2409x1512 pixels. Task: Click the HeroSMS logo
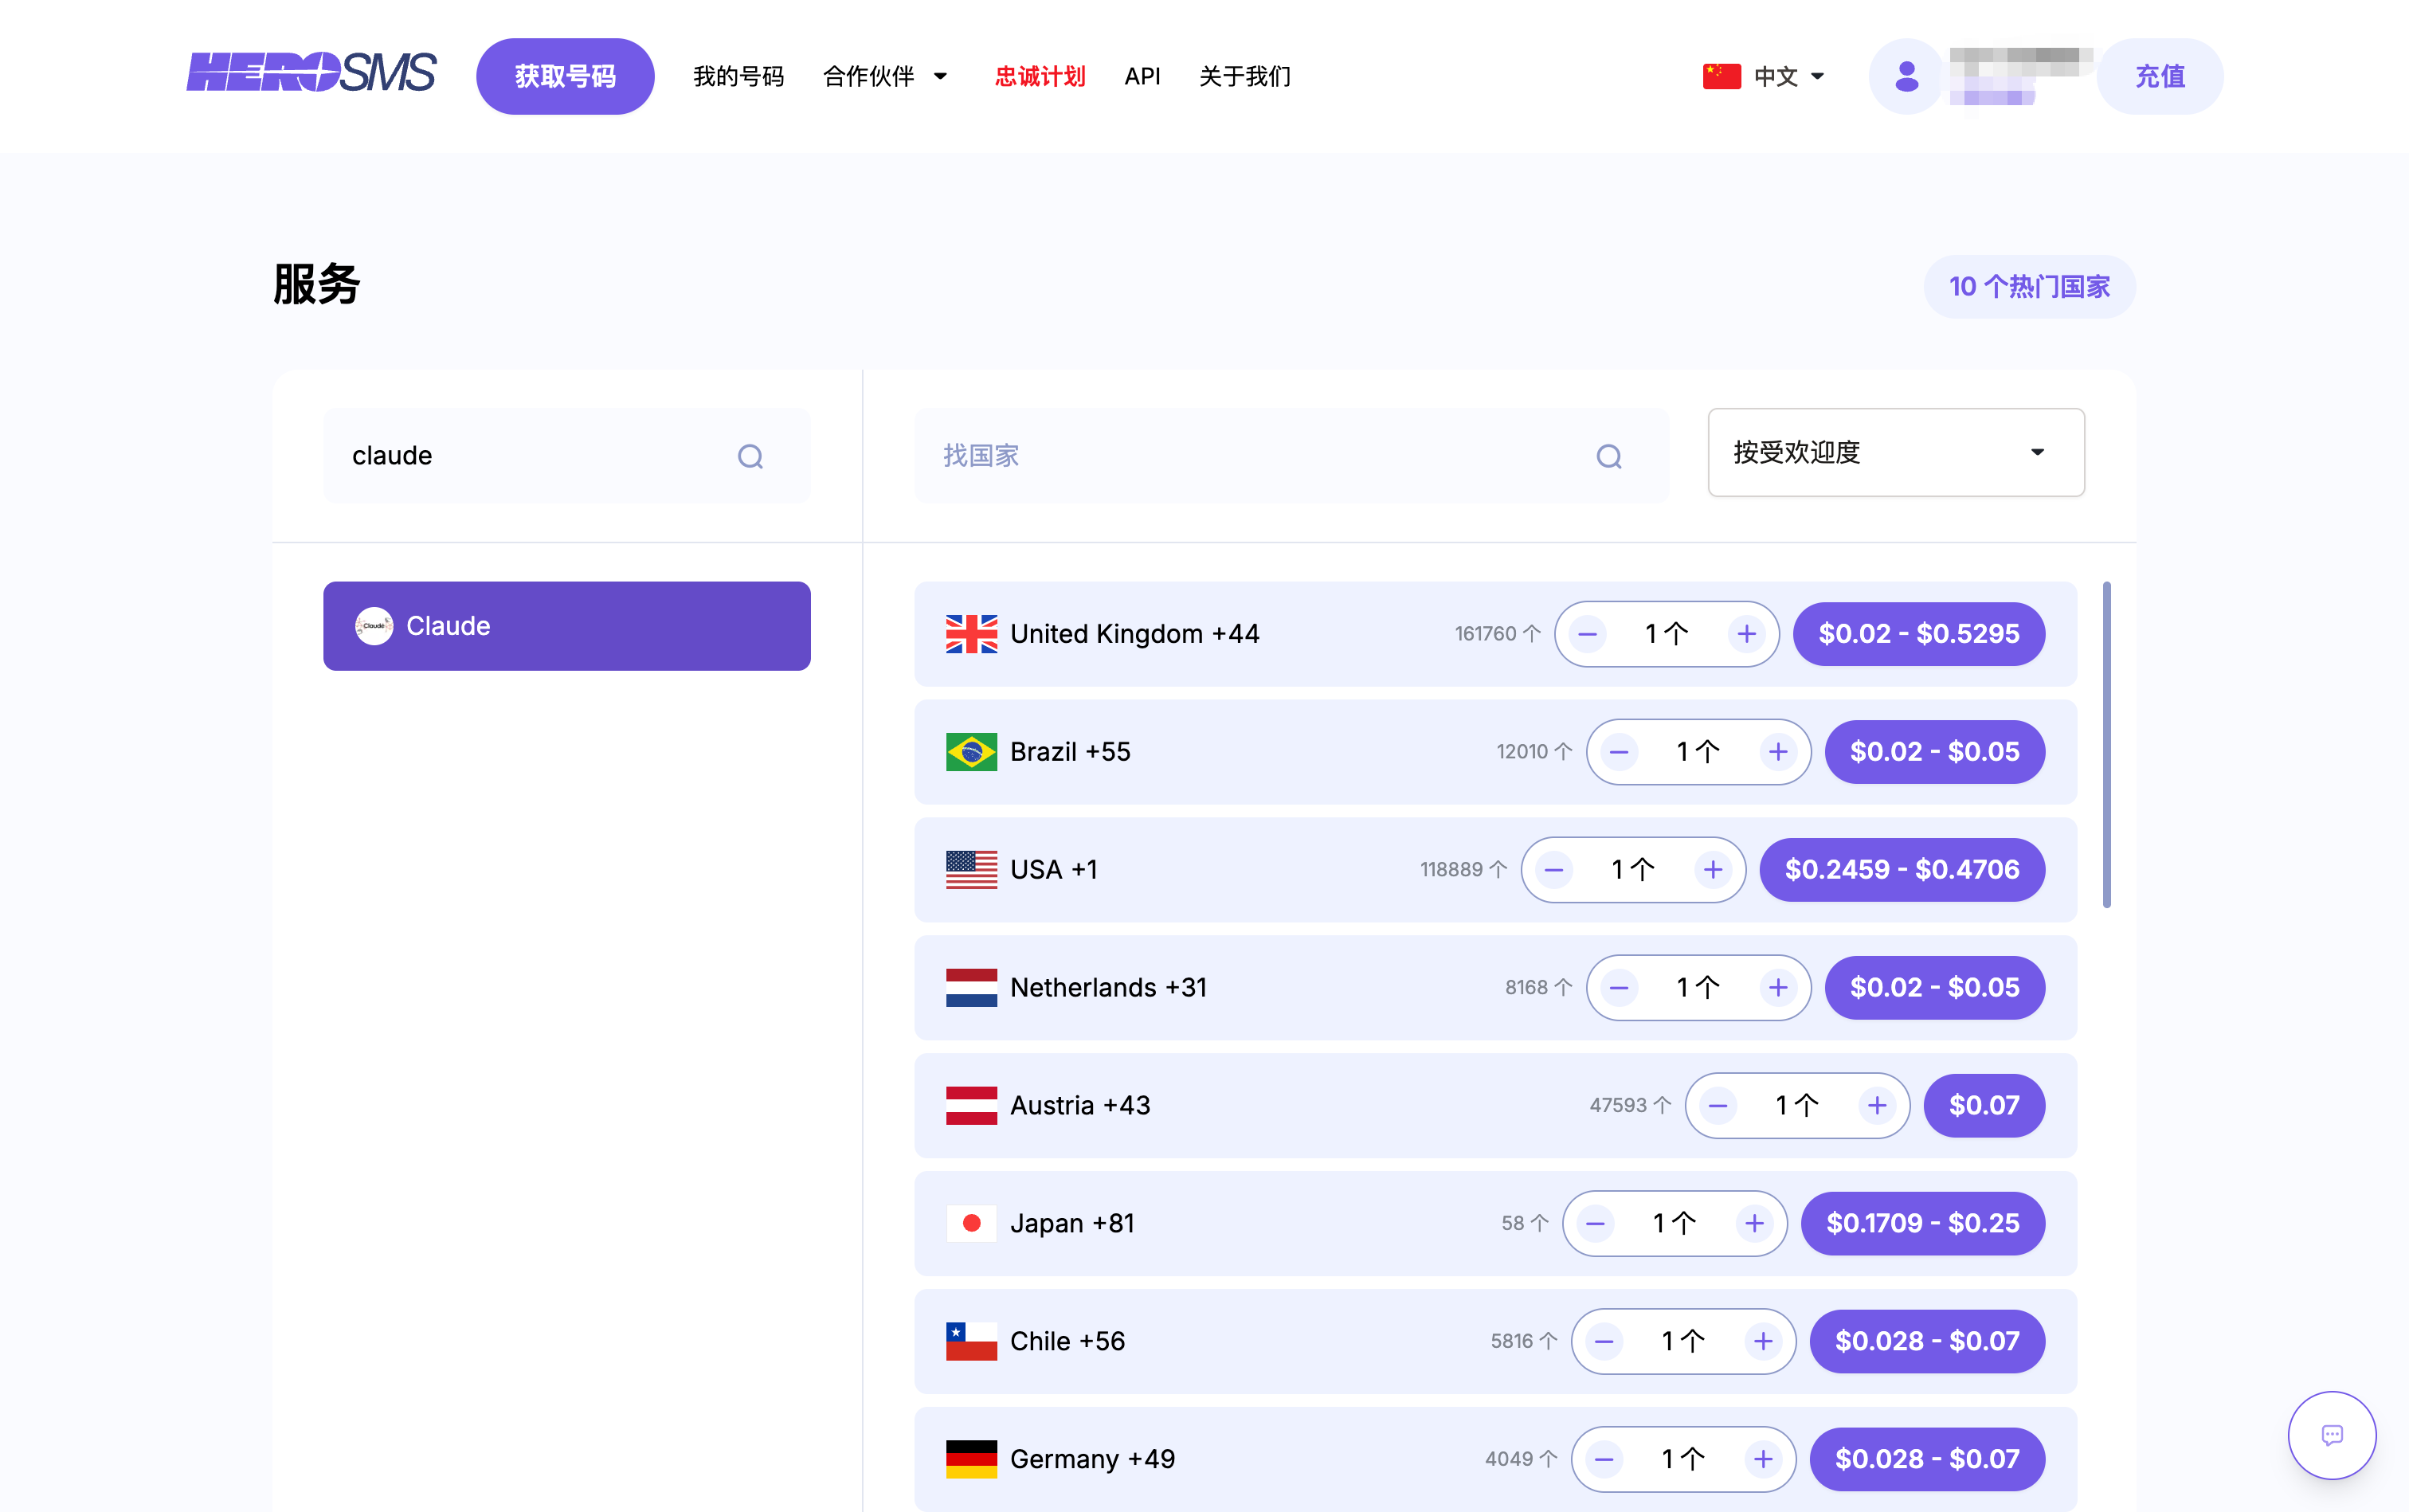pos(311,73)
